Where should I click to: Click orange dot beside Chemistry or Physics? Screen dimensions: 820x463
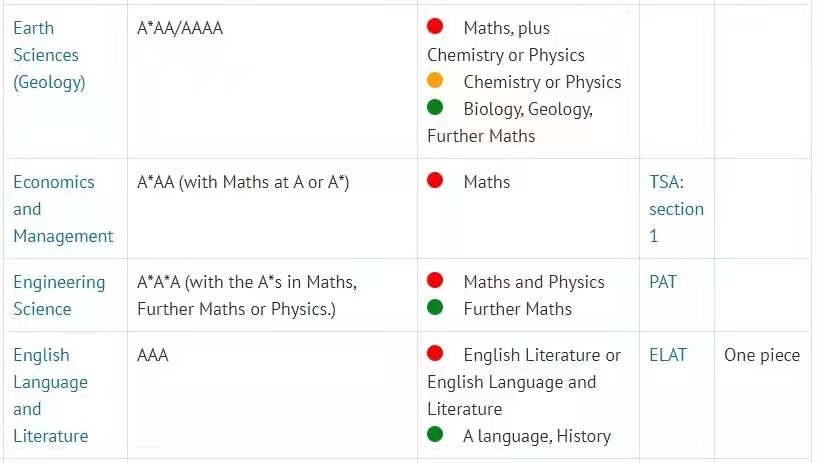(x=435, y=80)
